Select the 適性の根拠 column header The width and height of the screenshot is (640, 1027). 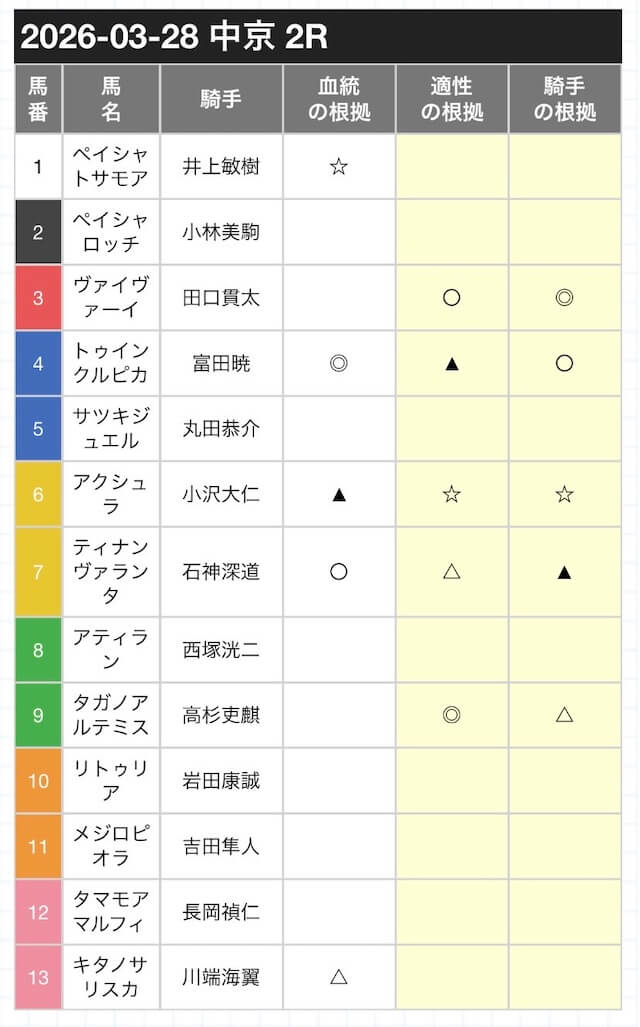[x=452, y=99]
